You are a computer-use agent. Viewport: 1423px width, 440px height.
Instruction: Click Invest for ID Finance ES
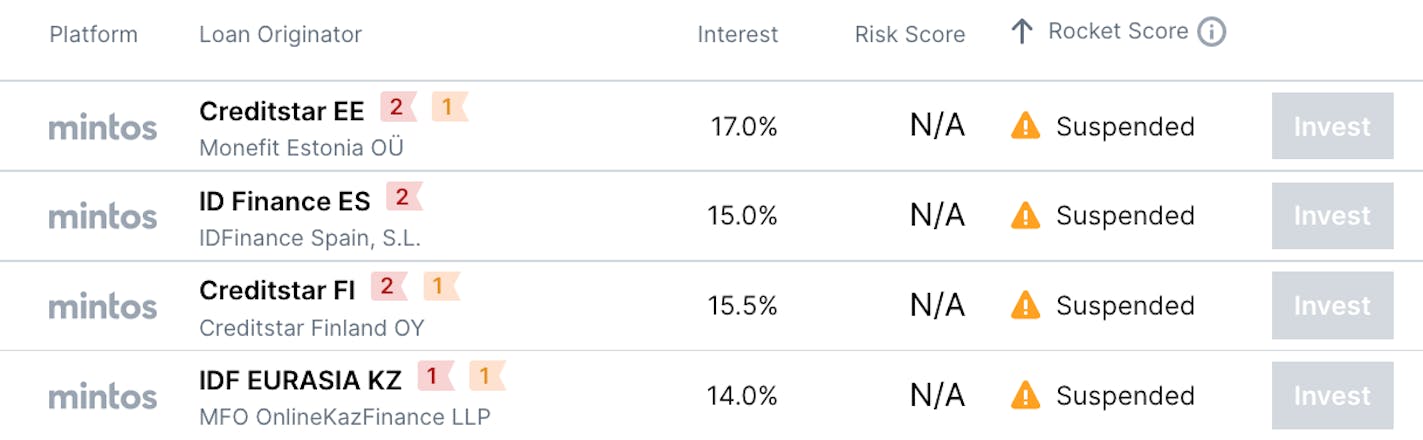[x=1332, y=216]
